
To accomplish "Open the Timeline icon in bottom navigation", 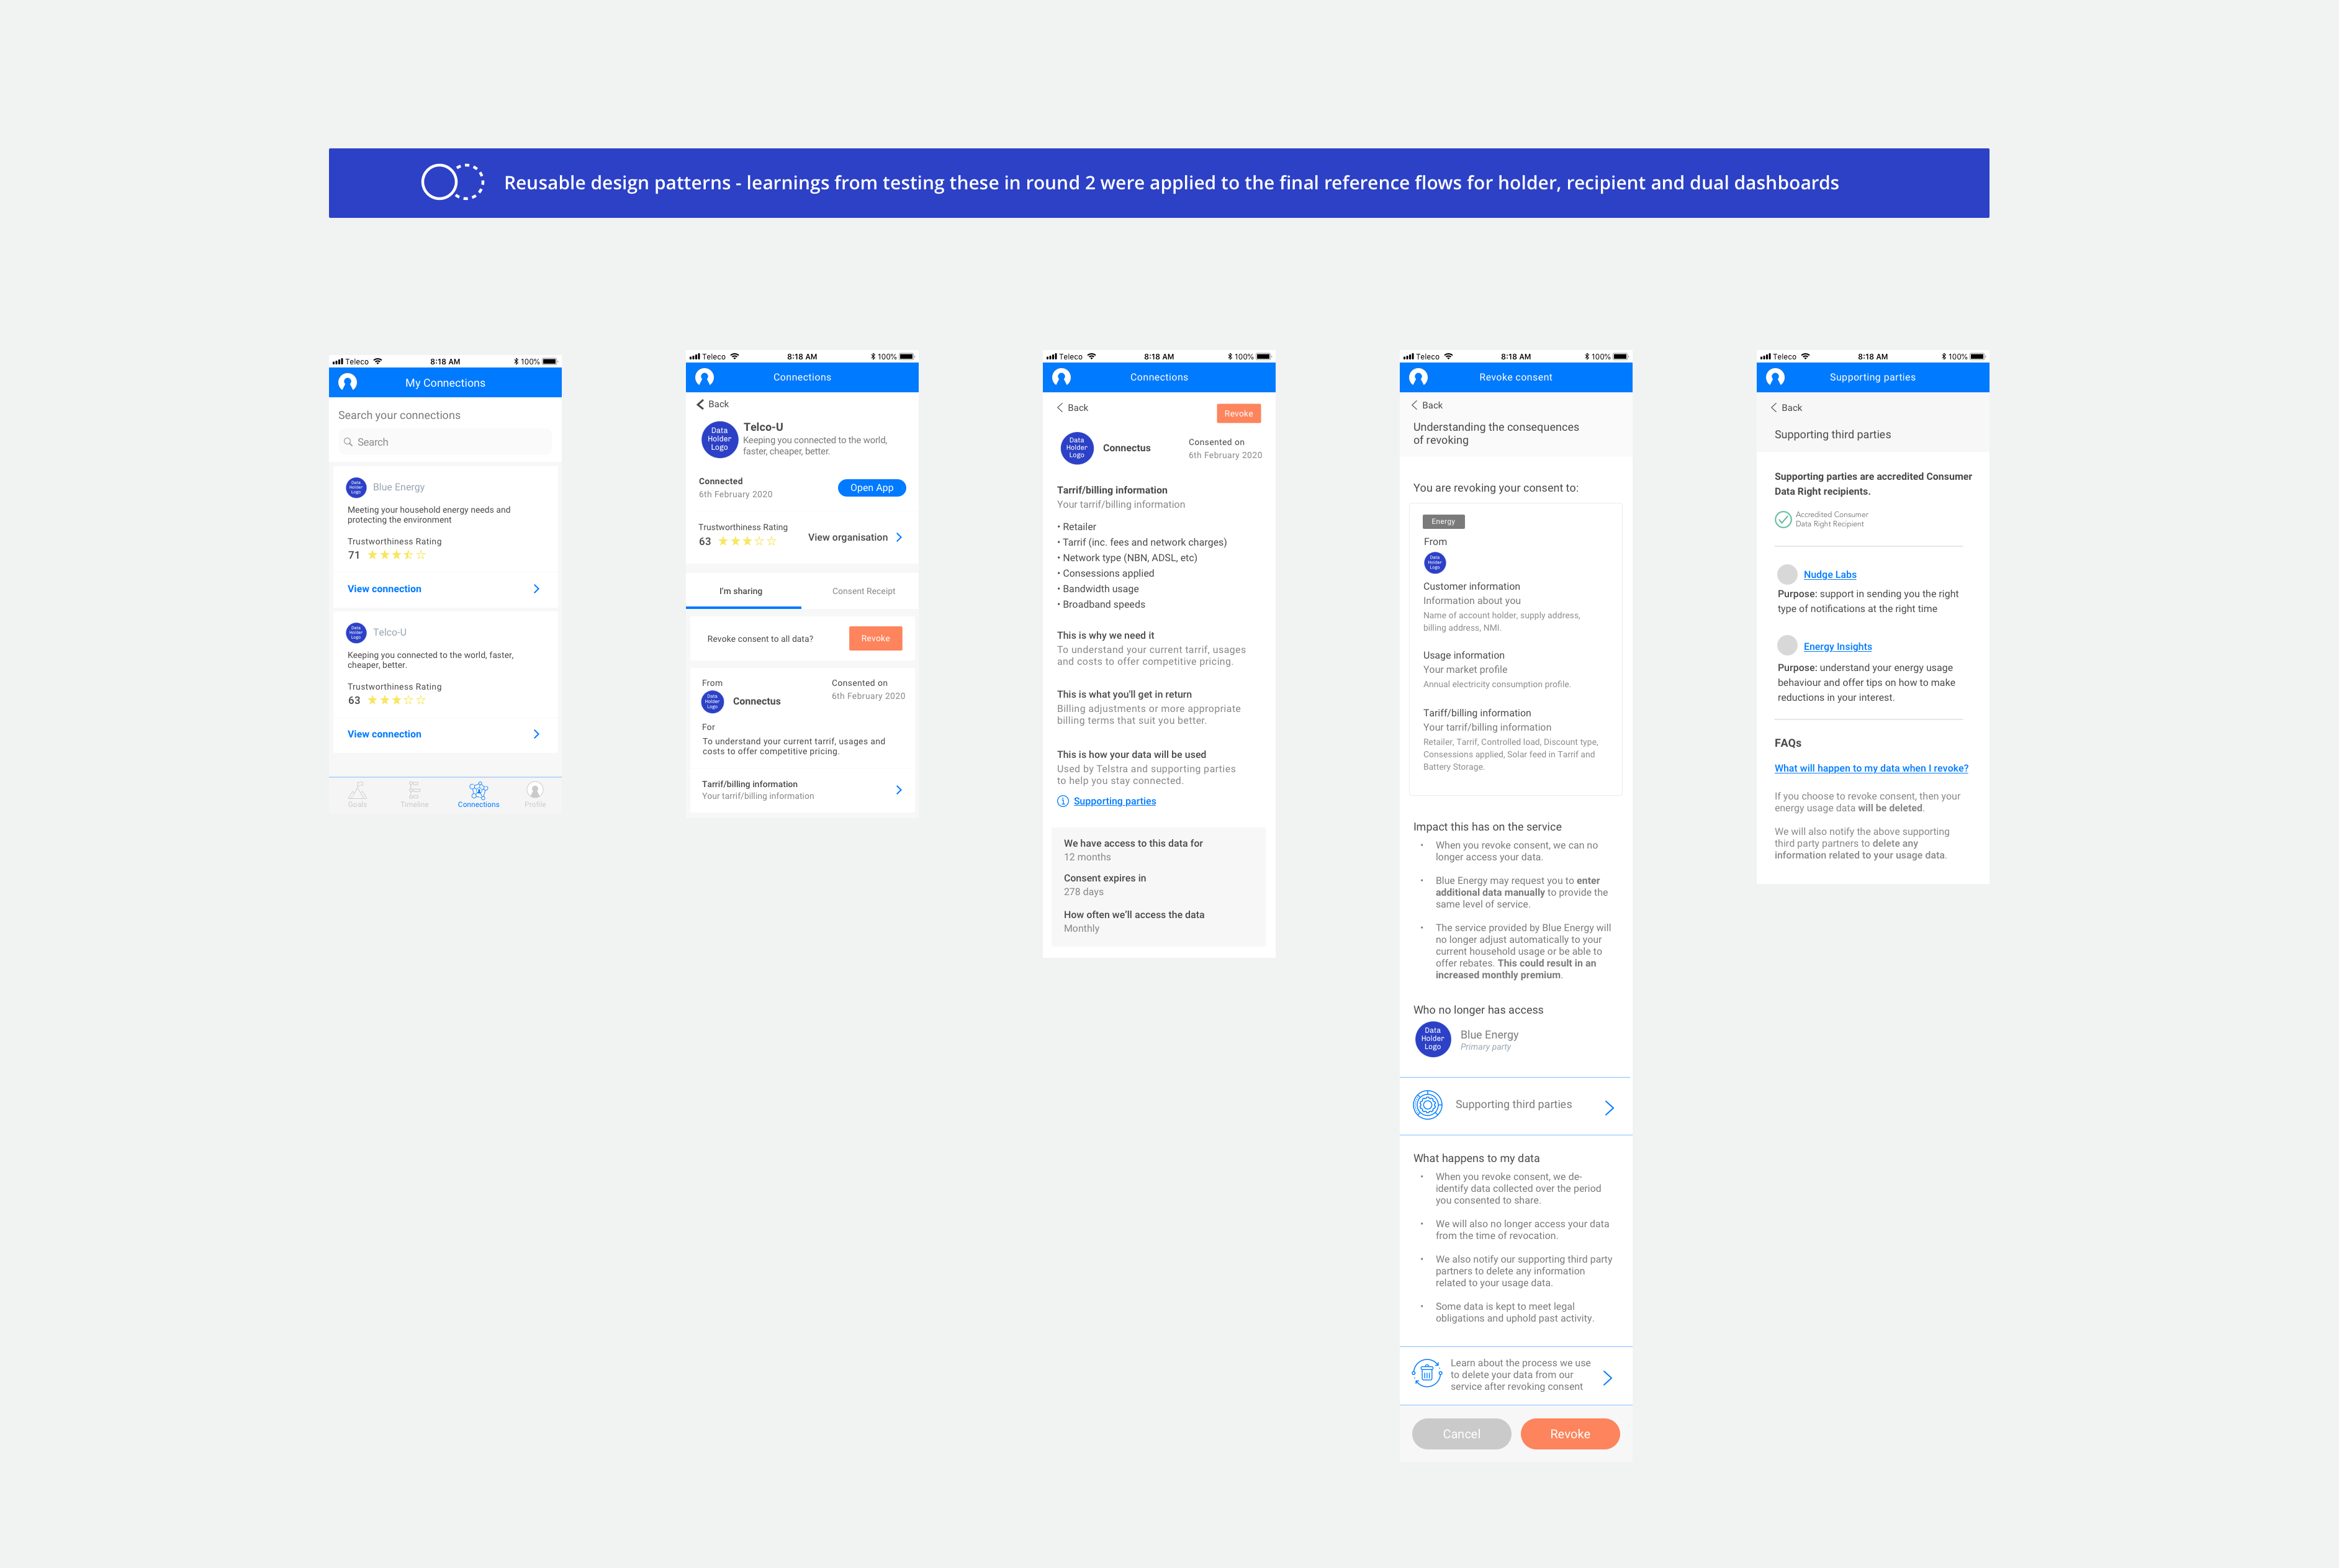I will 414,794.
